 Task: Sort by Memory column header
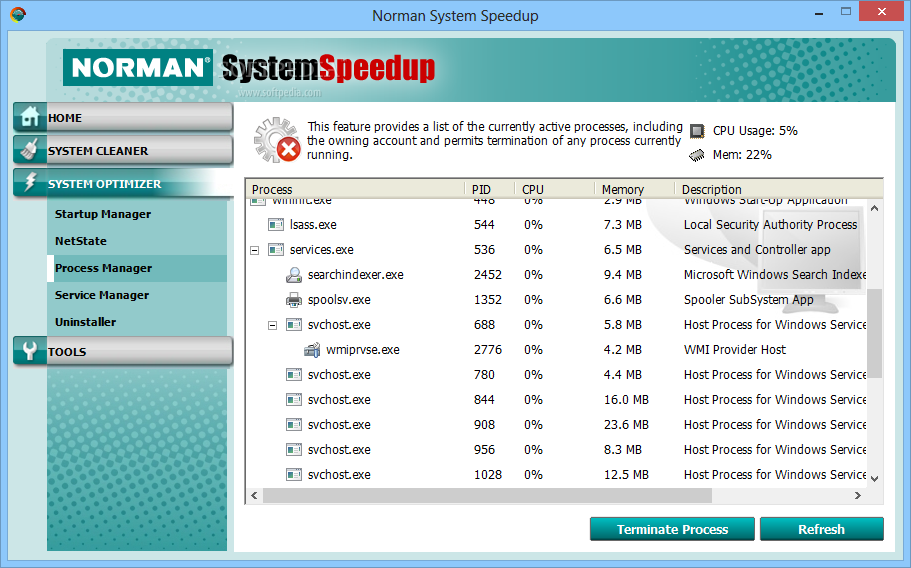click(634, 189)
